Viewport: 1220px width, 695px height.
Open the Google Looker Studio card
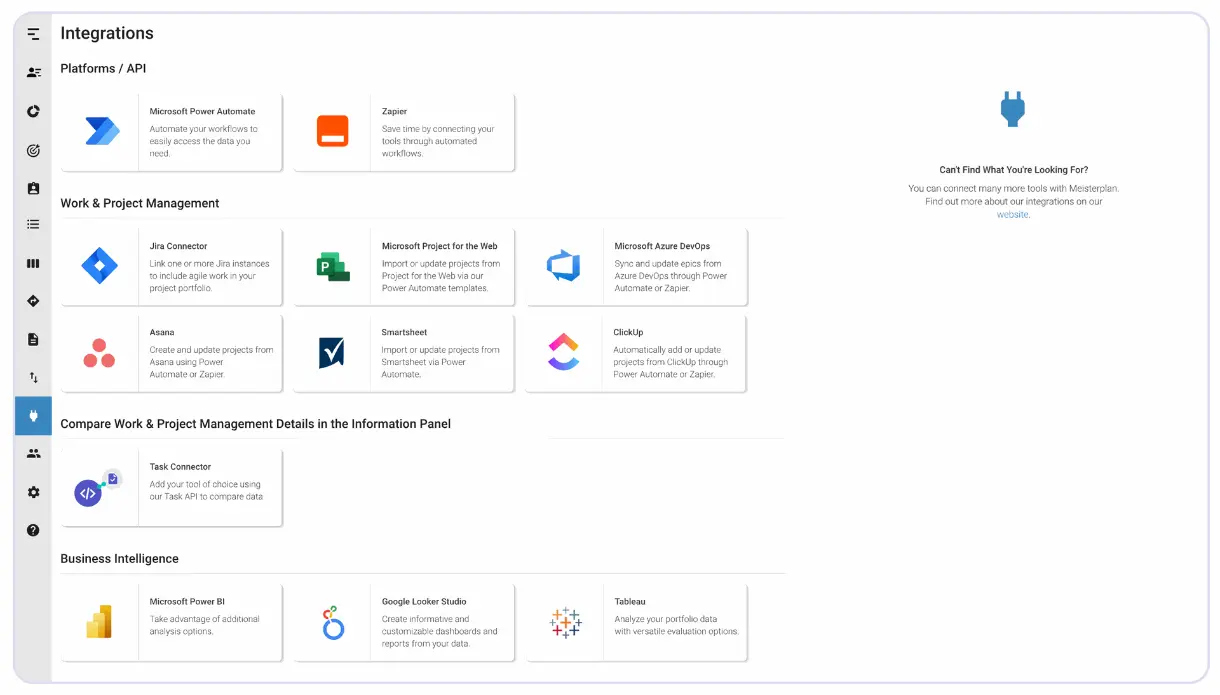[404, 623]
